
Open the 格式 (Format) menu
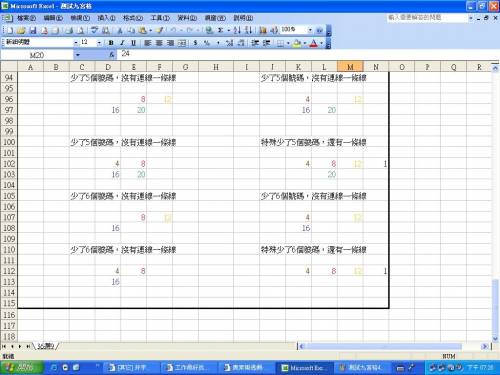(133, 18)
